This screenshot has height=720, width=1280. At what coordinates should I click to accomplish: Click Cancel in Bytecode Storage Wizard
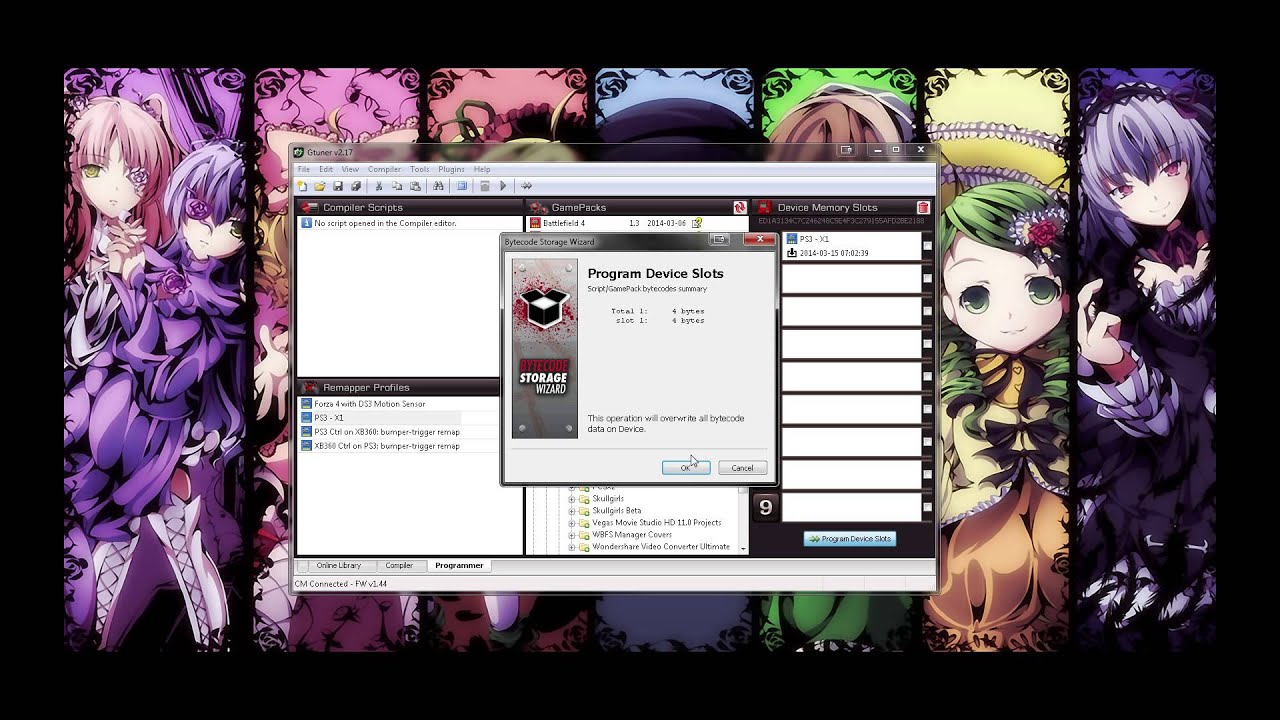tap(742, 468)
